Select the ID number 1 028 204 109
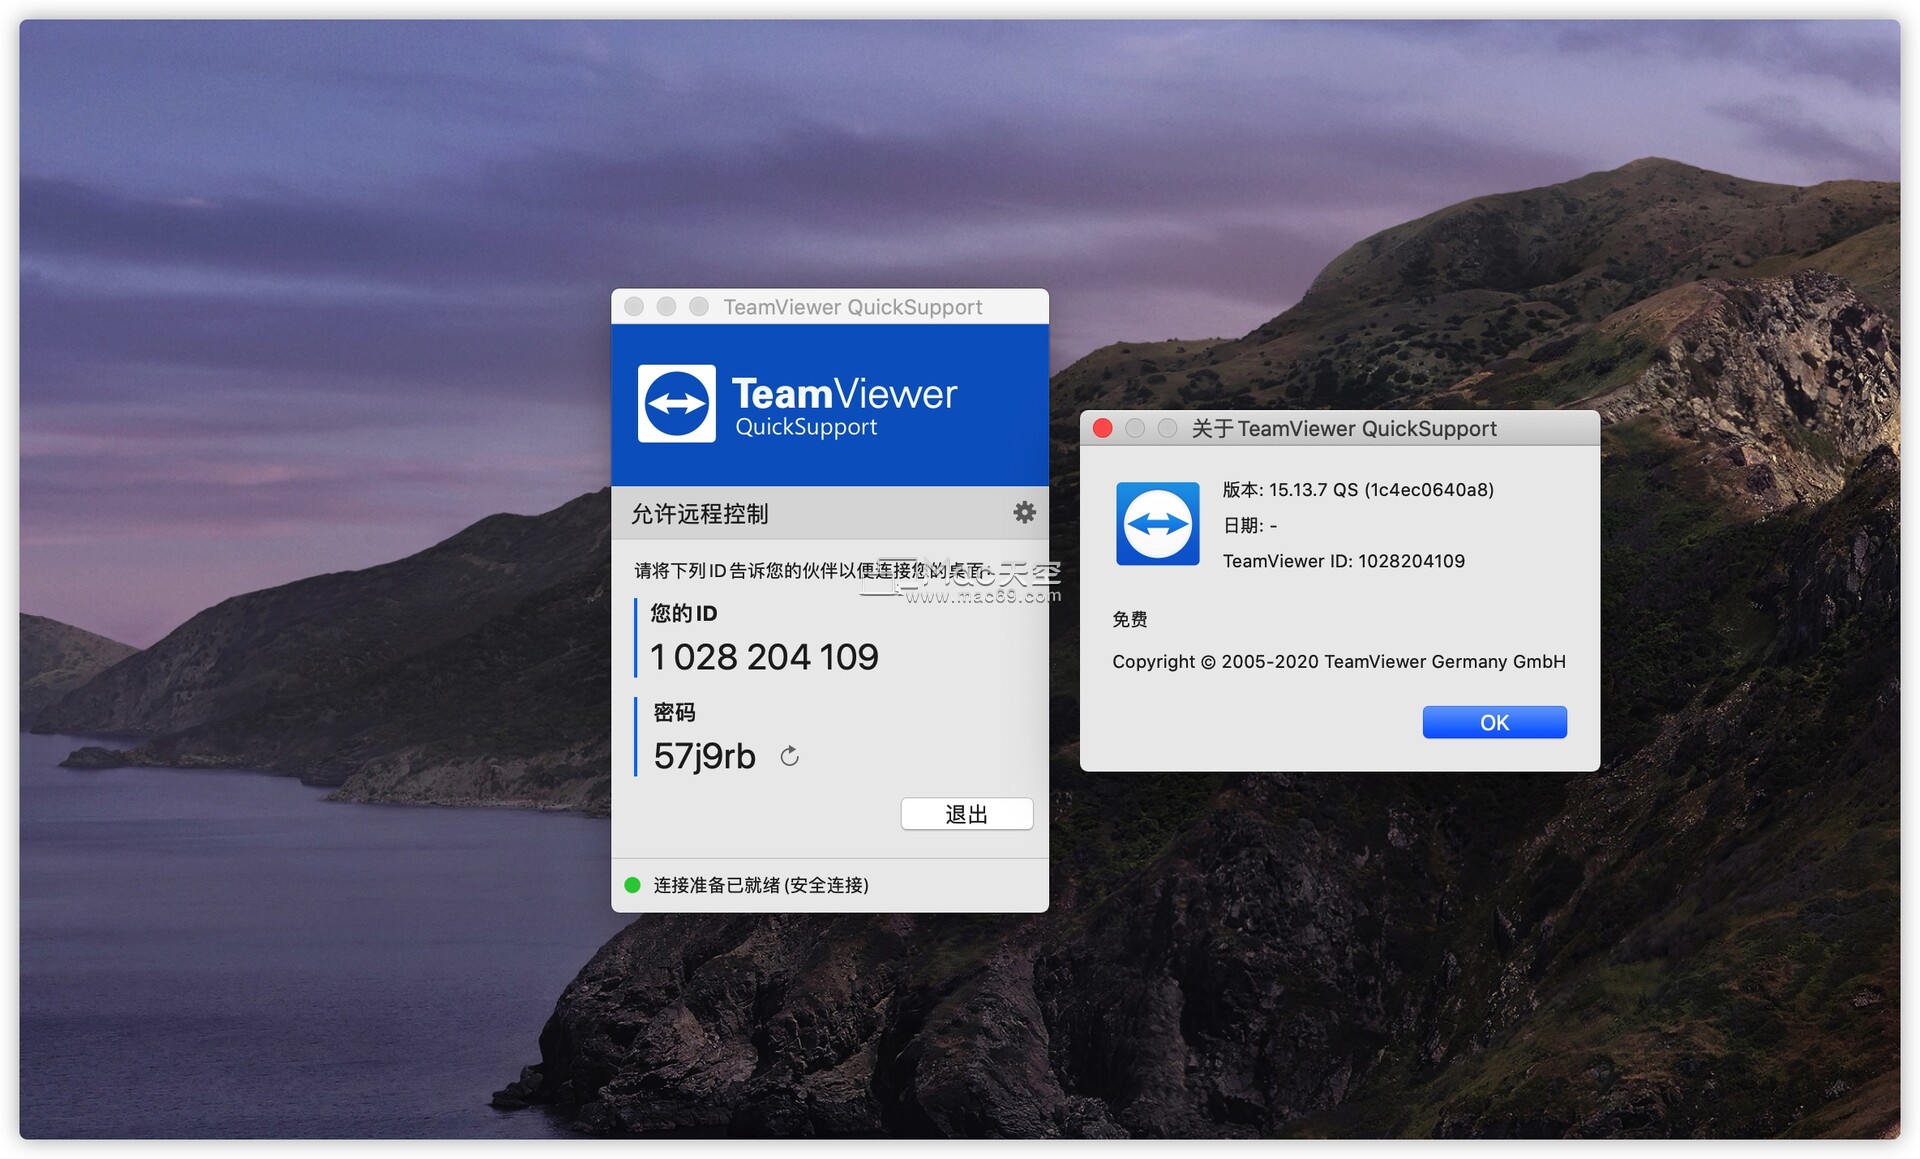 click(x=764, y=657)
